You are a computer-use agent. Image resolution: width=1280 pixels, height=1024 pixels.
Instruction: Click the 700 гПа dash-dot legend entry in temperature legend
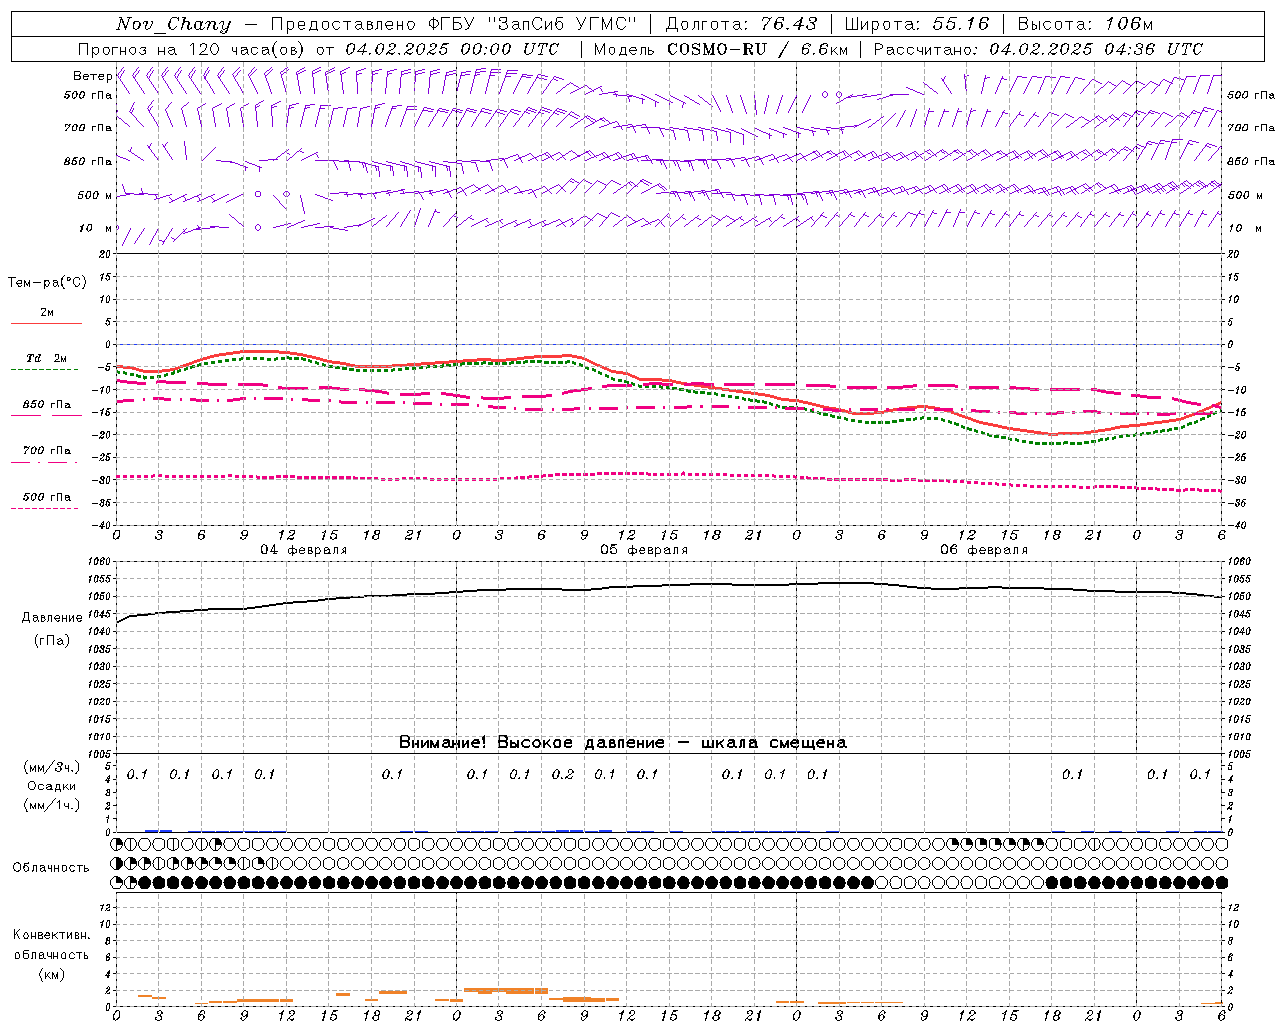click(x=47, y=451)
